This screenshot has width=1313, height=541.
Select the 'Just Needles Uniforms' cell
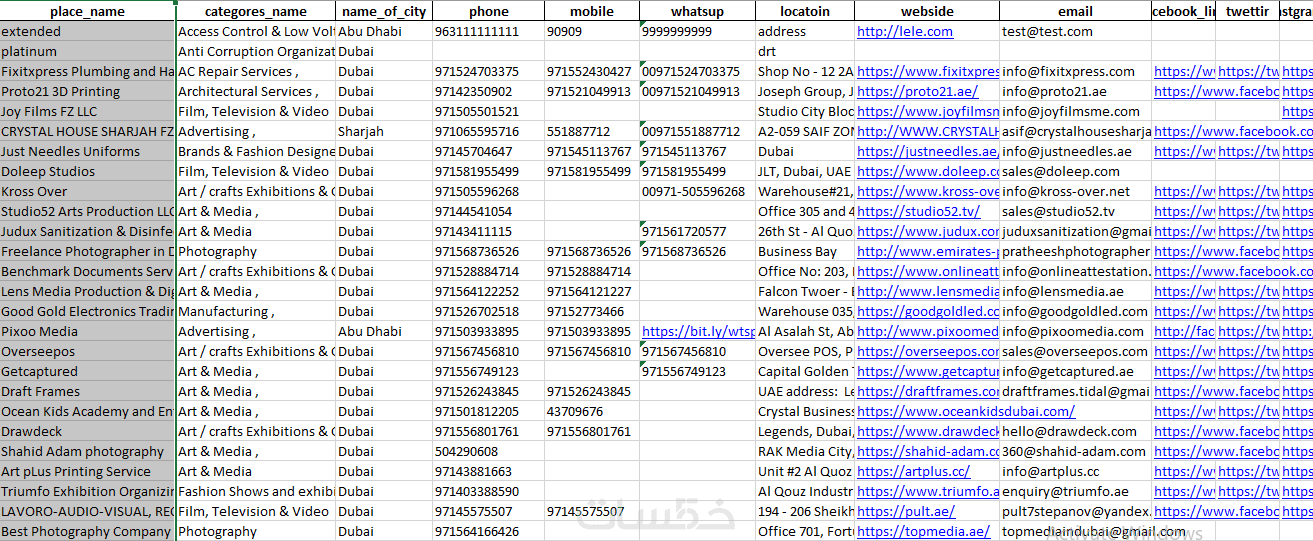tap(87, 151)
